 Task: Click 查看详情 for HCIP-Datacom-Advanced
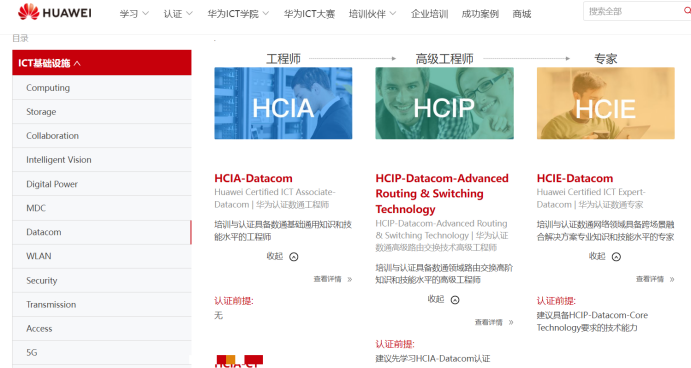pos(488,322)
